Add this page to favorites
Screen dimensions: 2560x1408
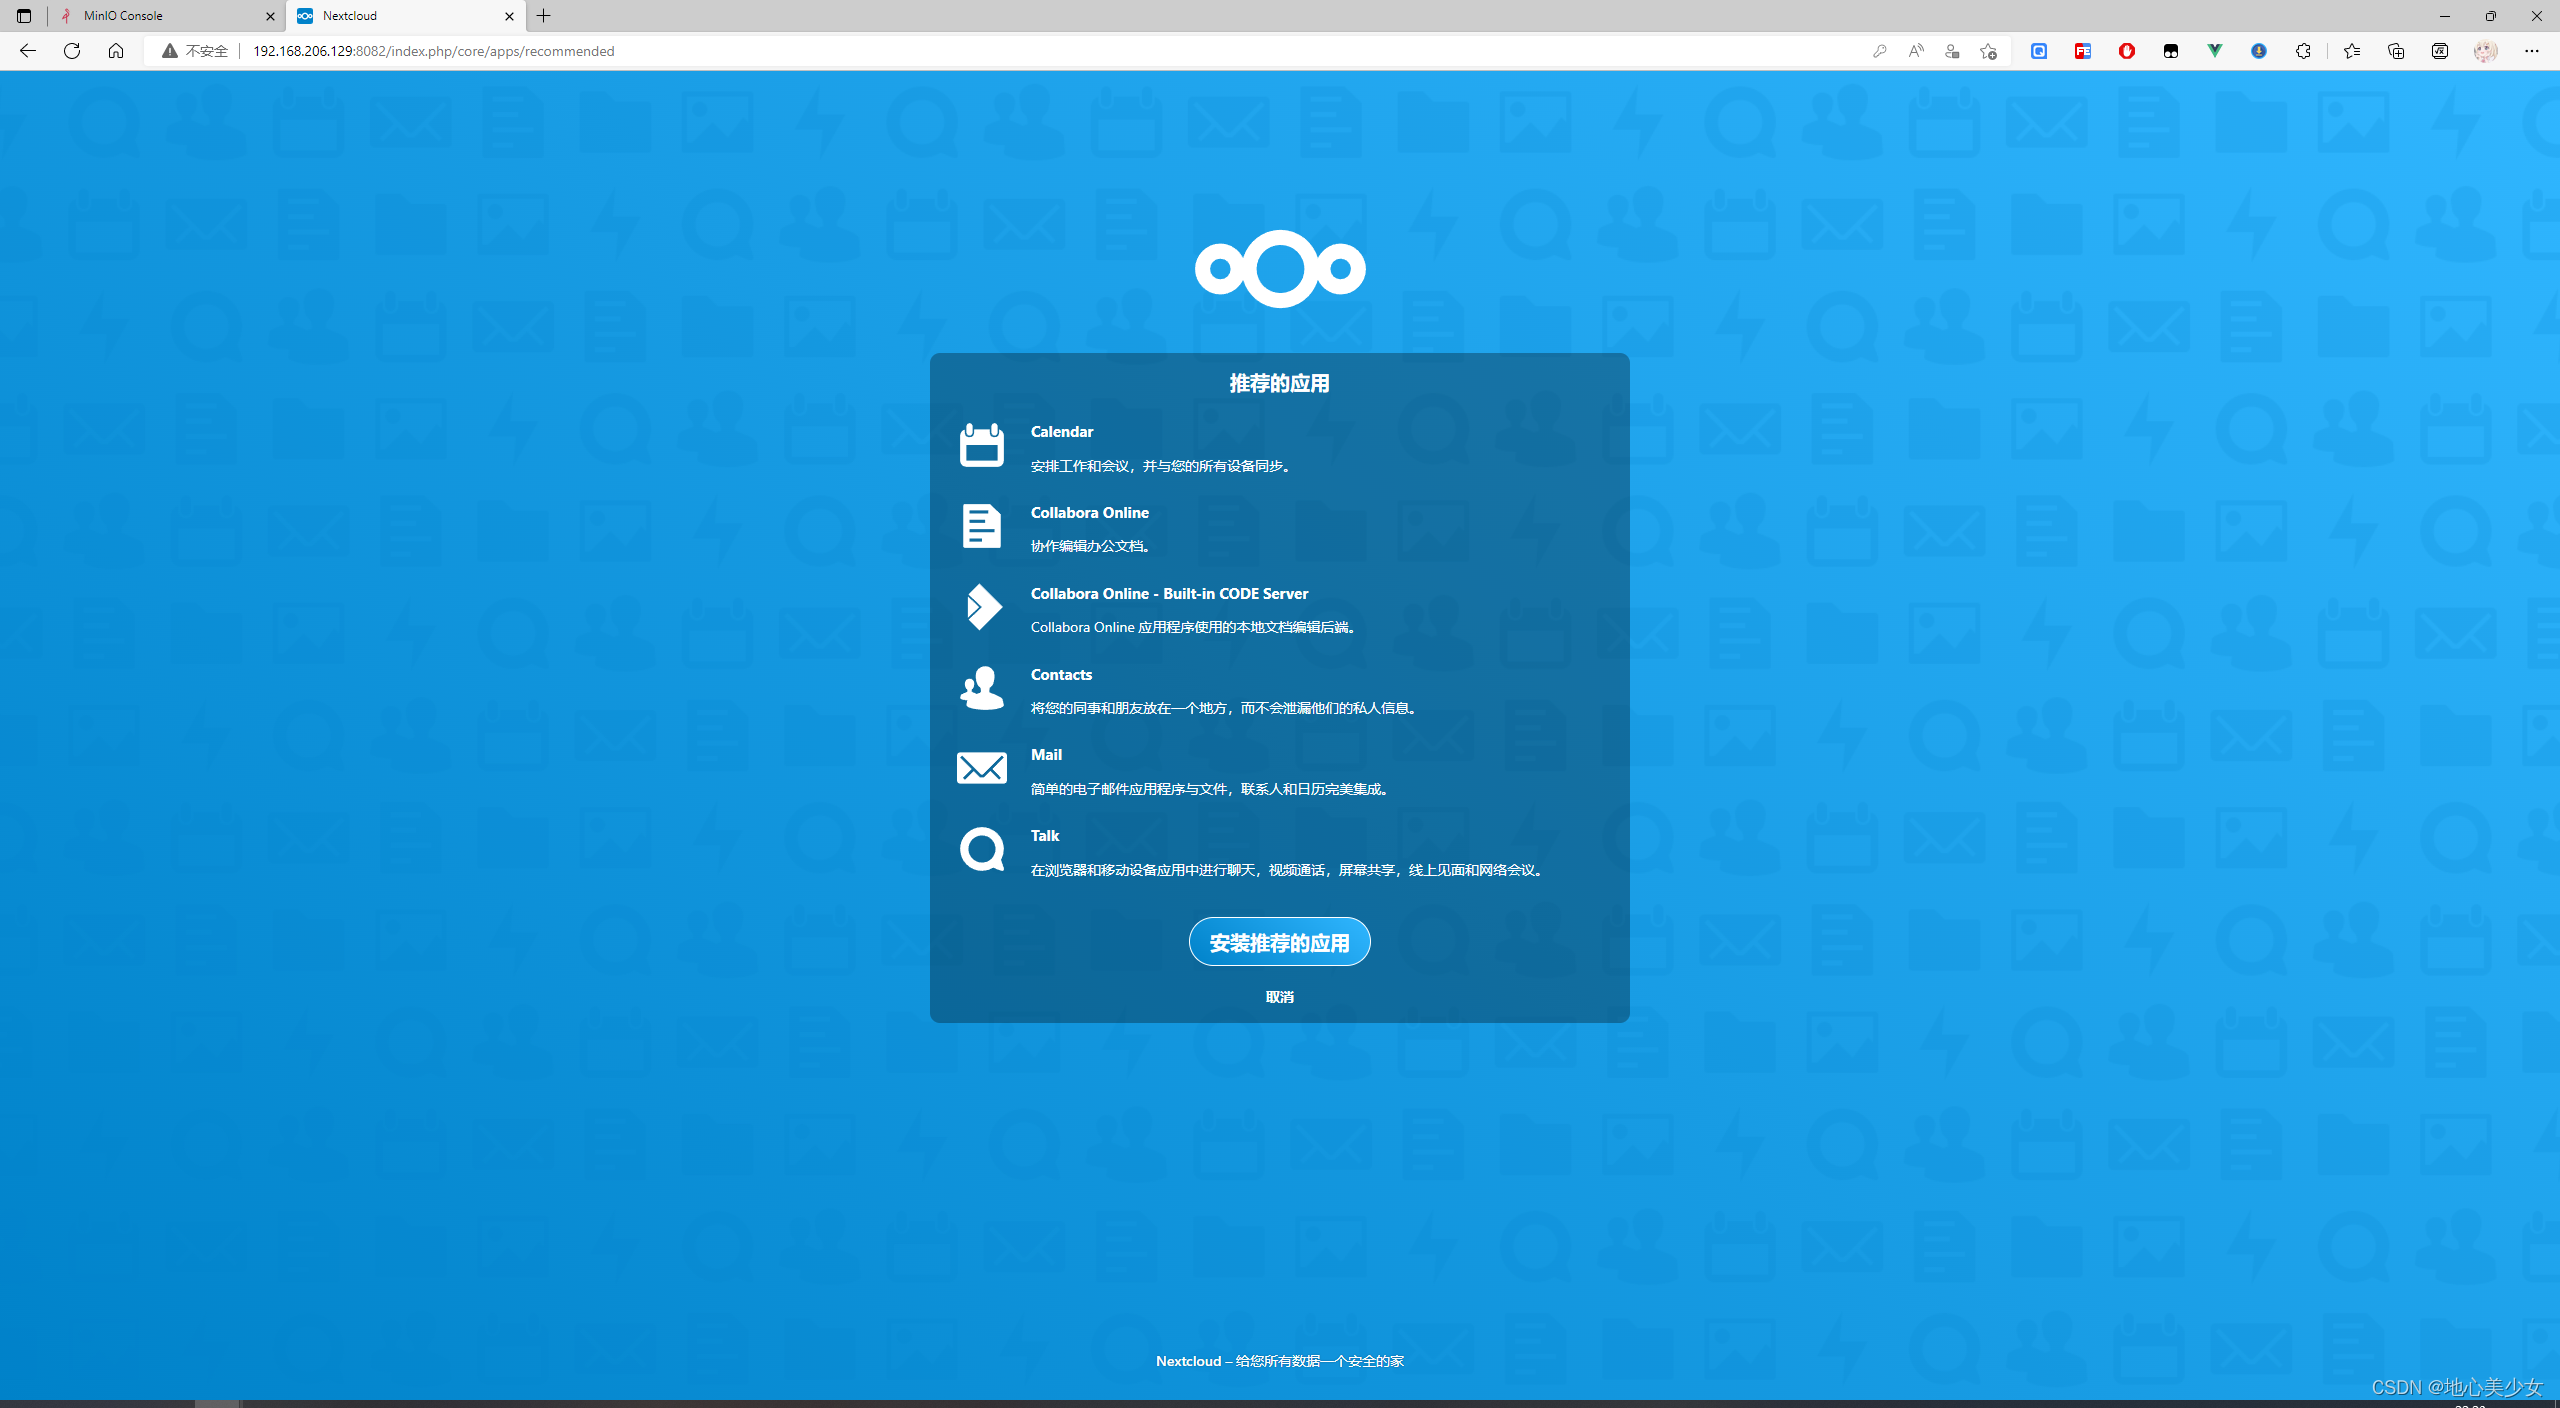pos(1988,51)
